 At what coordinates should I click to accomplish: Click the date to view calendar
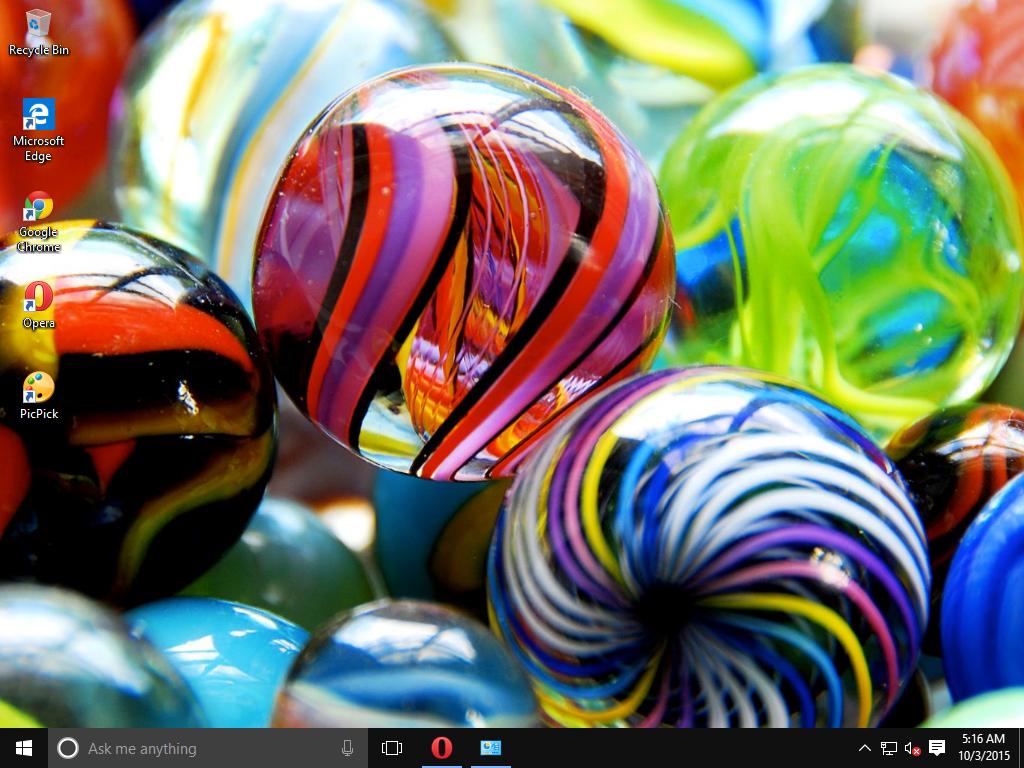[x=983, y=754]
